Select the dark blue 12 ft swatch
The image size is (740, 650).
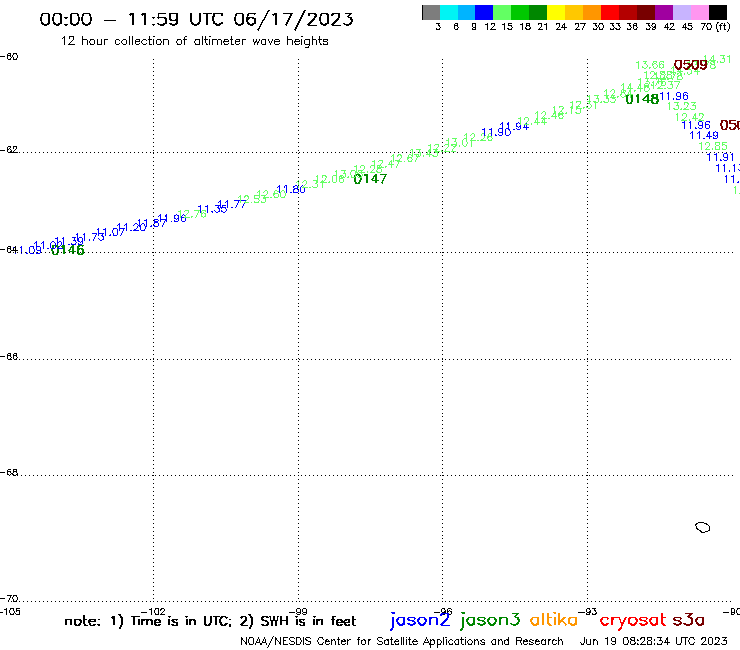tap(484, 12)
